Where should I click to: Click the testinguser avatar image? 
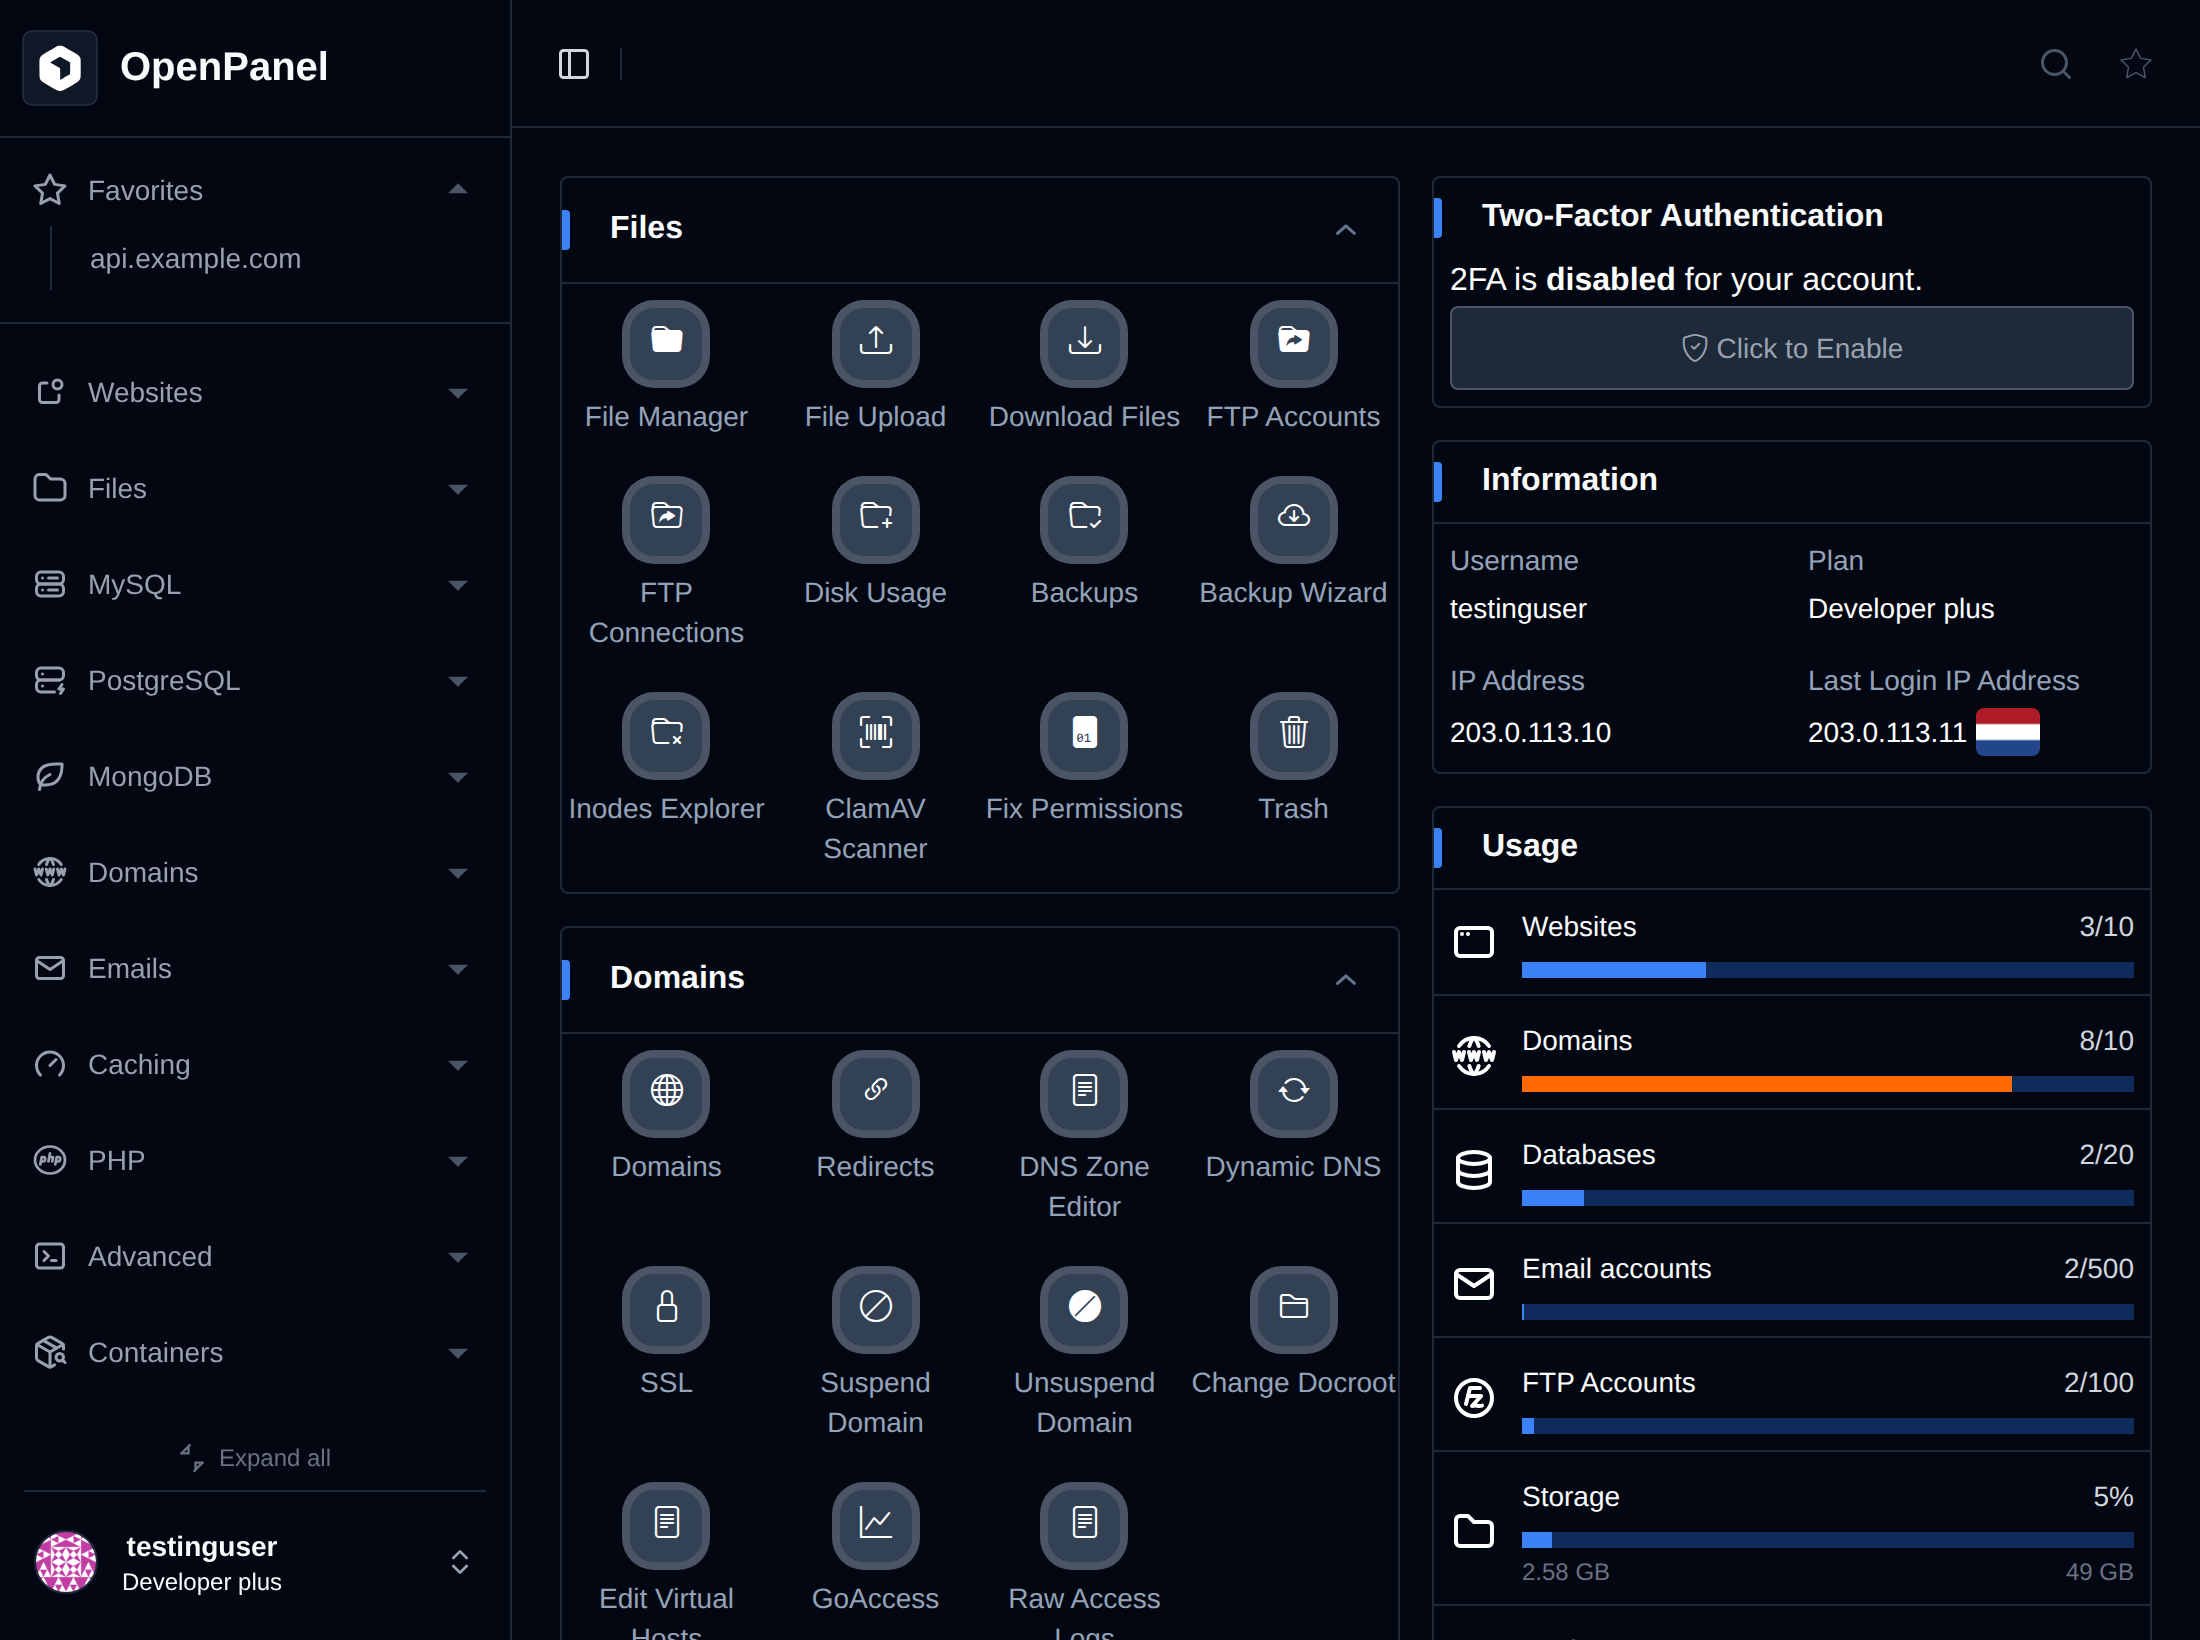(66, 1562)
